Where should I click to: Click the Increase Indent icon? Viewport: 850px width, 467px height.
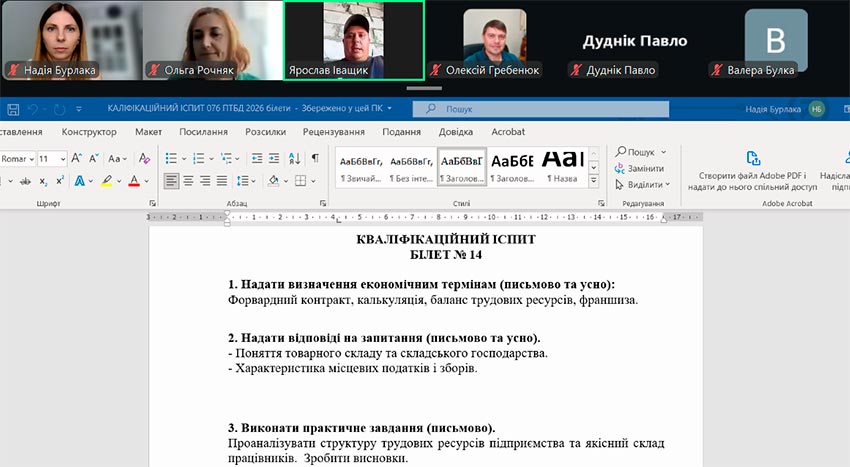[274, 158]
